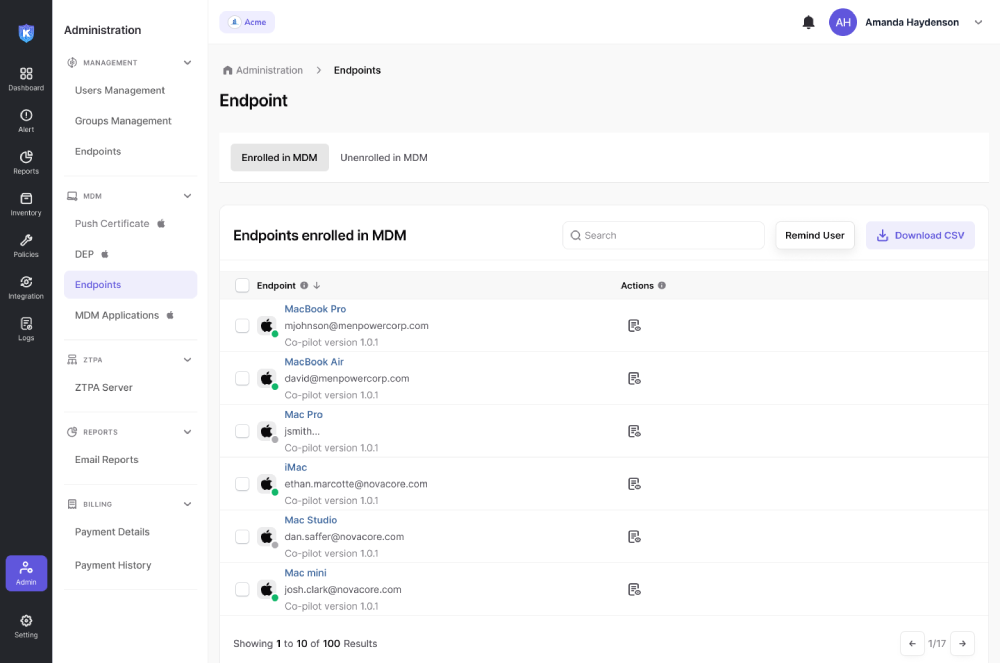1000x663 pixels.
Task: Click the endpoints Search field
Action: coord(663,236)
